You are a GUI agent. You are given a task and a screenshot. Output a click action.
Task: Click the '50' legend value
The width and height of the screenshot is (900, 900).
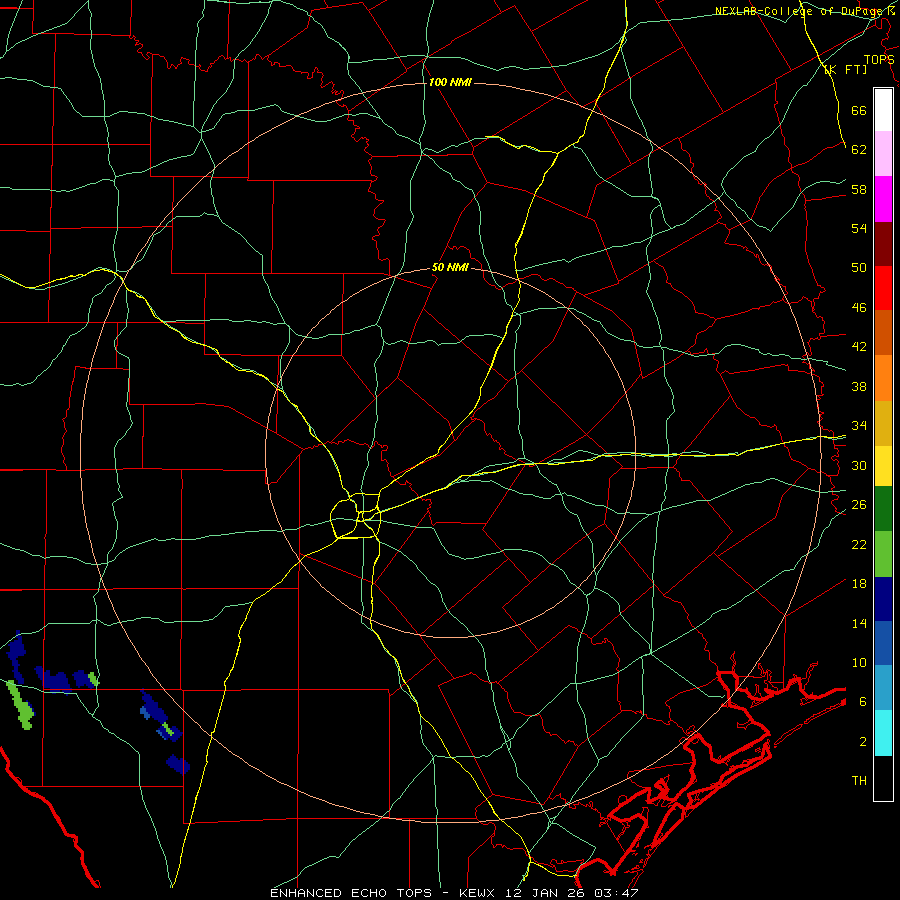pos(859,267)
